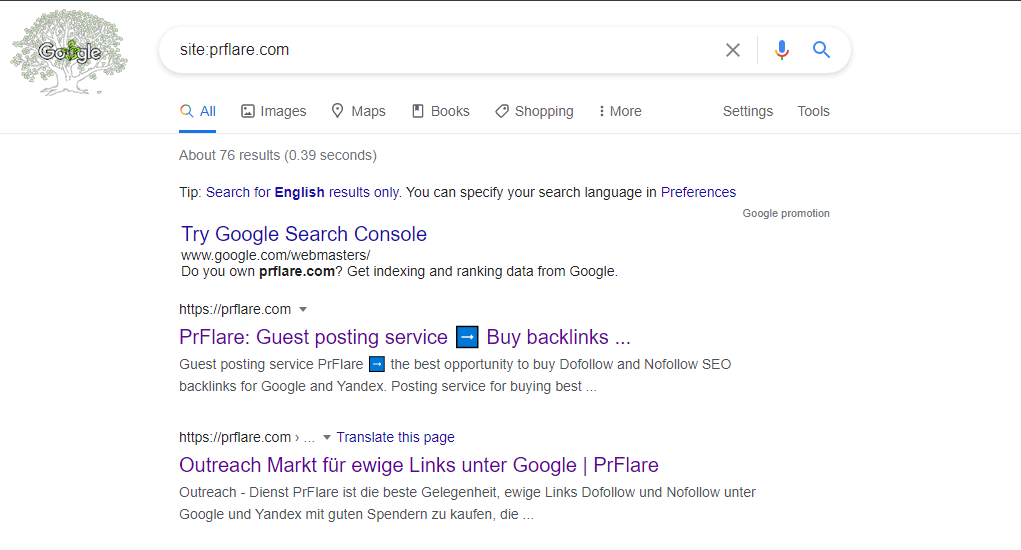1021x550 pixels.
Task: Click the https://prflare.com URL of first result
Action: tap(235, 309)
